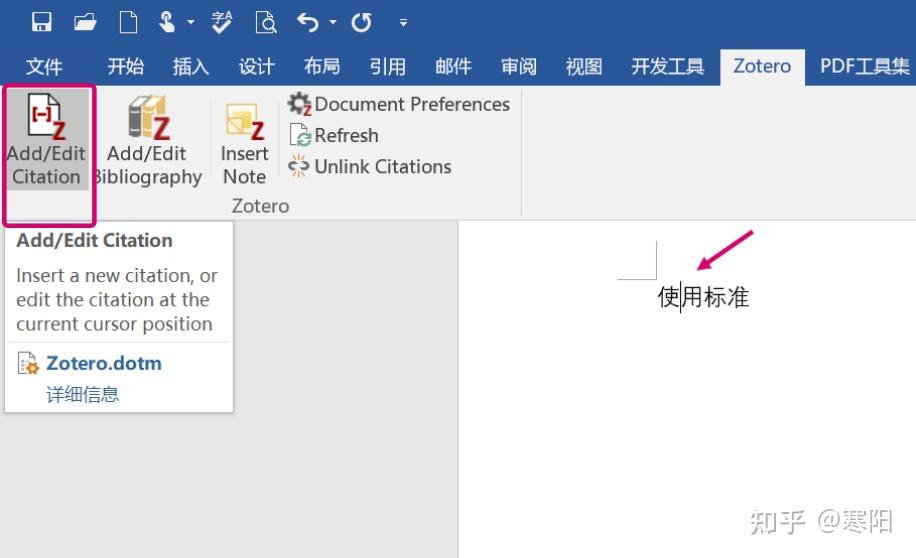Place cursor in the text 使用标准

click(x=703, y=297)
